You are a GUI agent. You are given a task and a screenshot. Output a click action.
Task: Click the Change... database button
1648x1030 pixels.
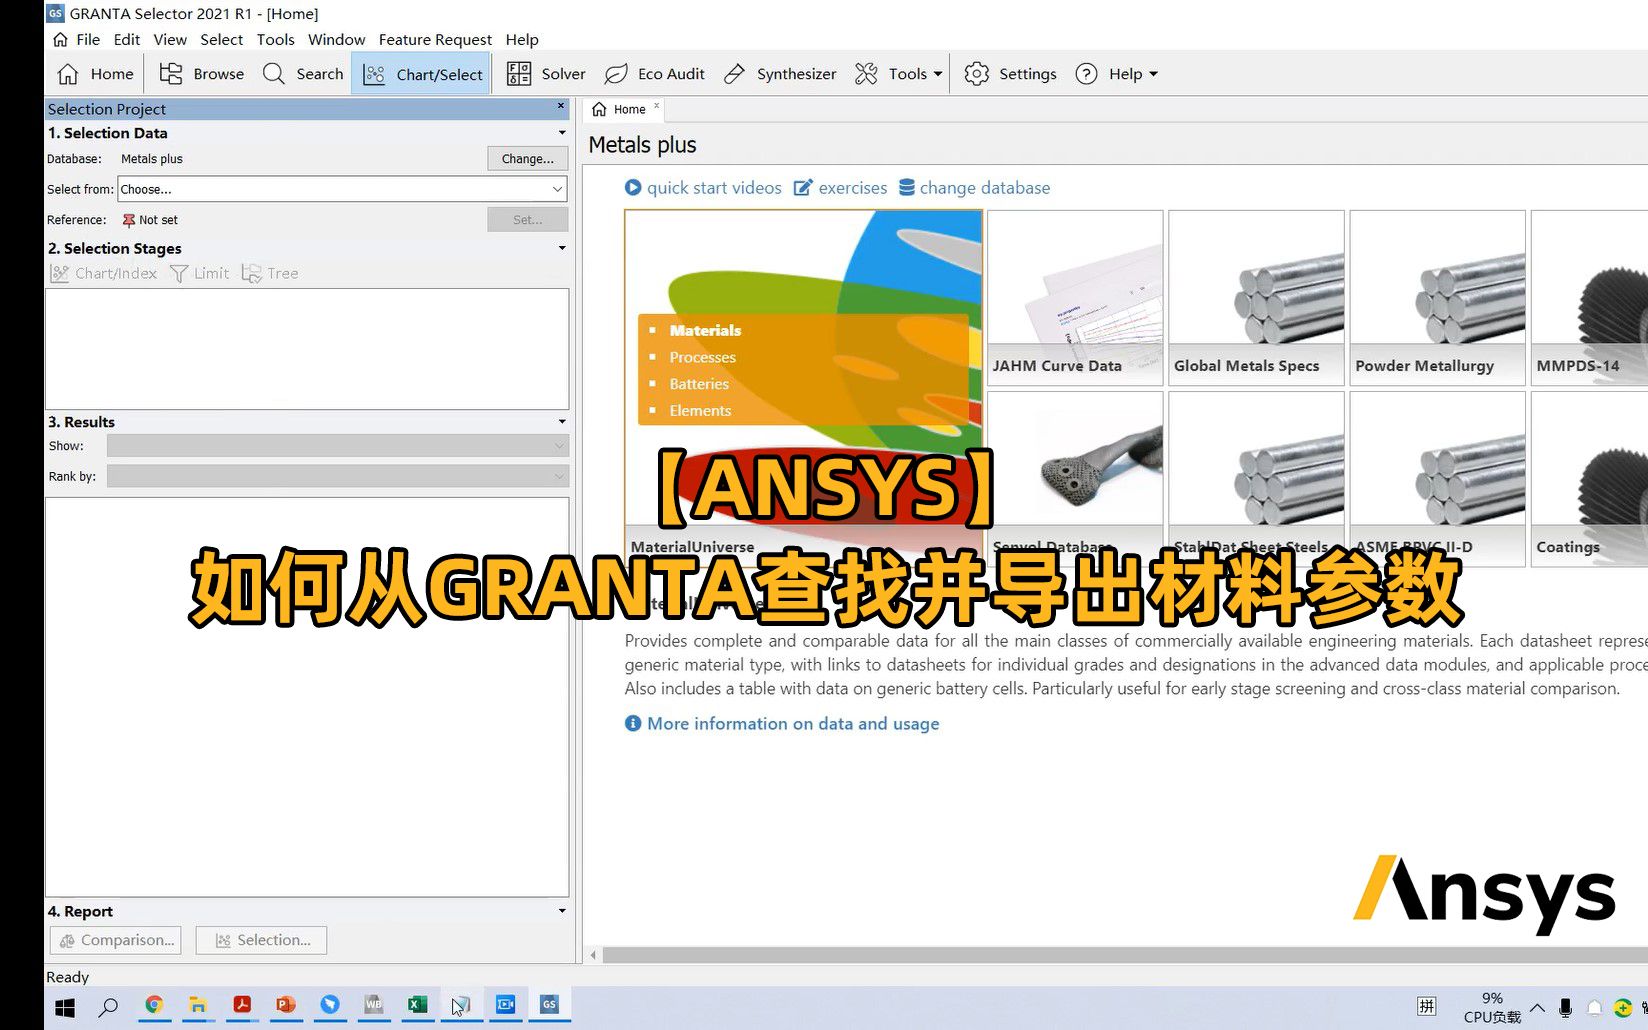(528, 159)
